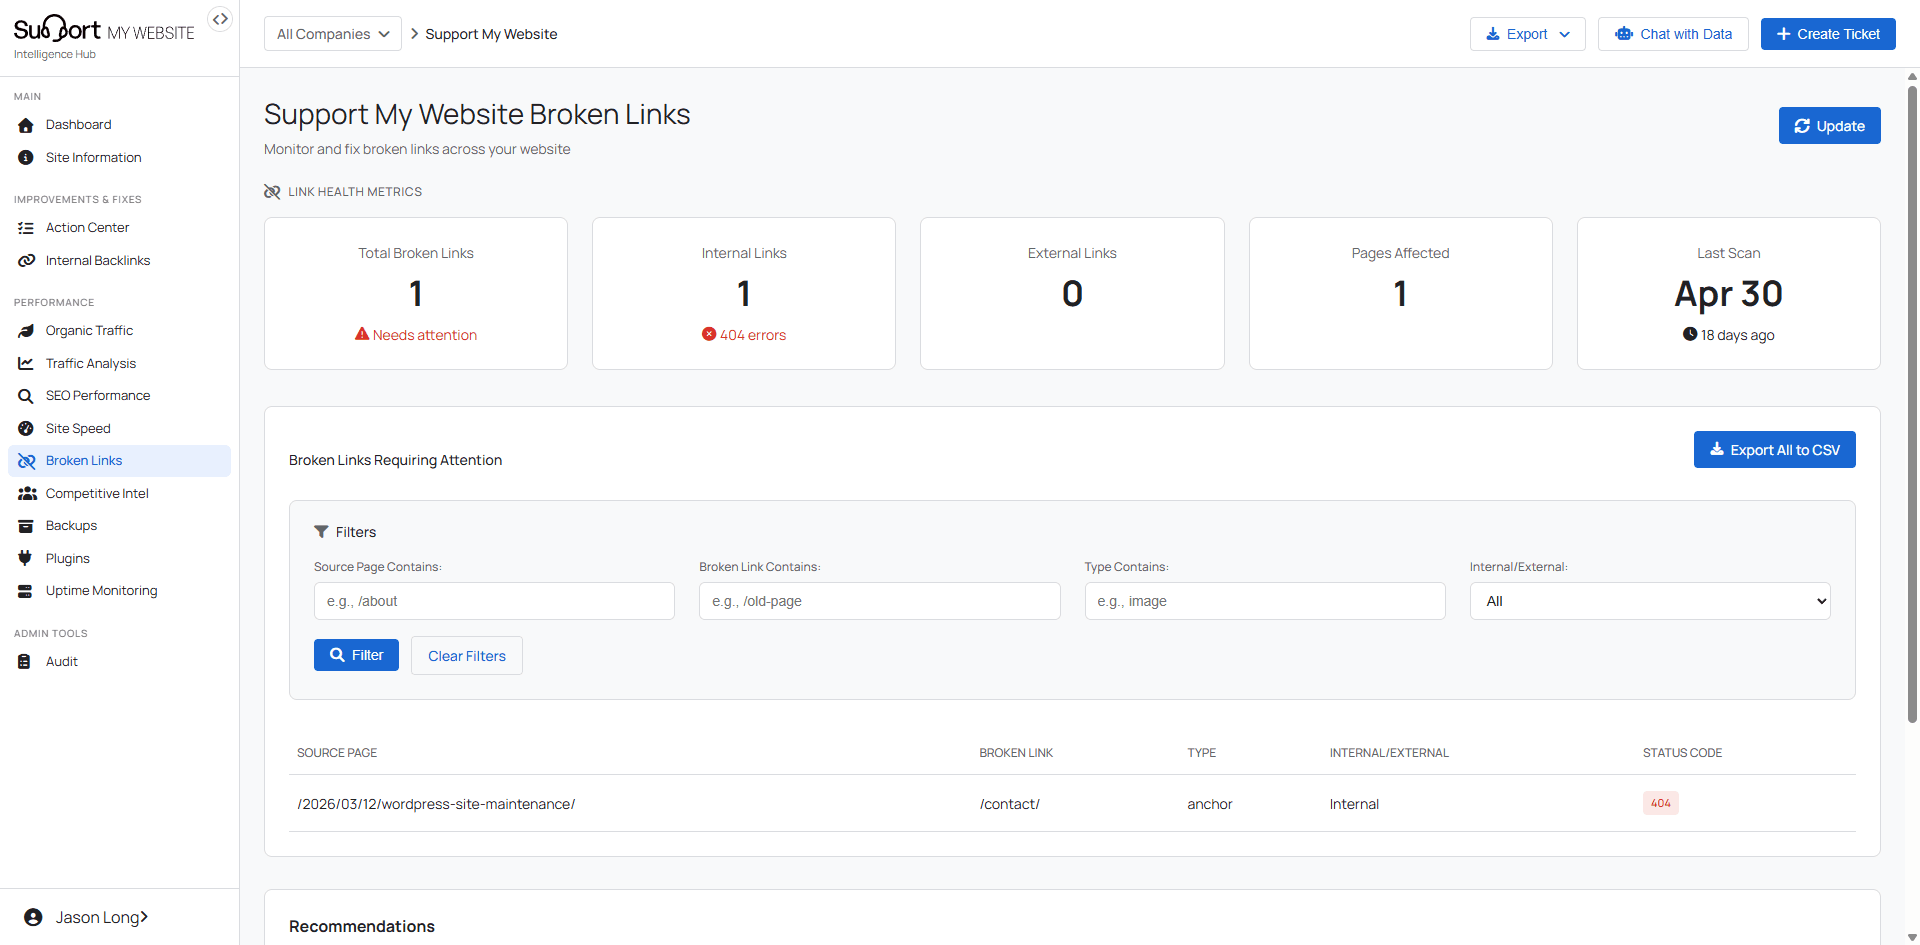Viewport: 1920px width, 945px height.
Task: Click the BROKEN LINK column header
Action: click(x=1016, y=753)
